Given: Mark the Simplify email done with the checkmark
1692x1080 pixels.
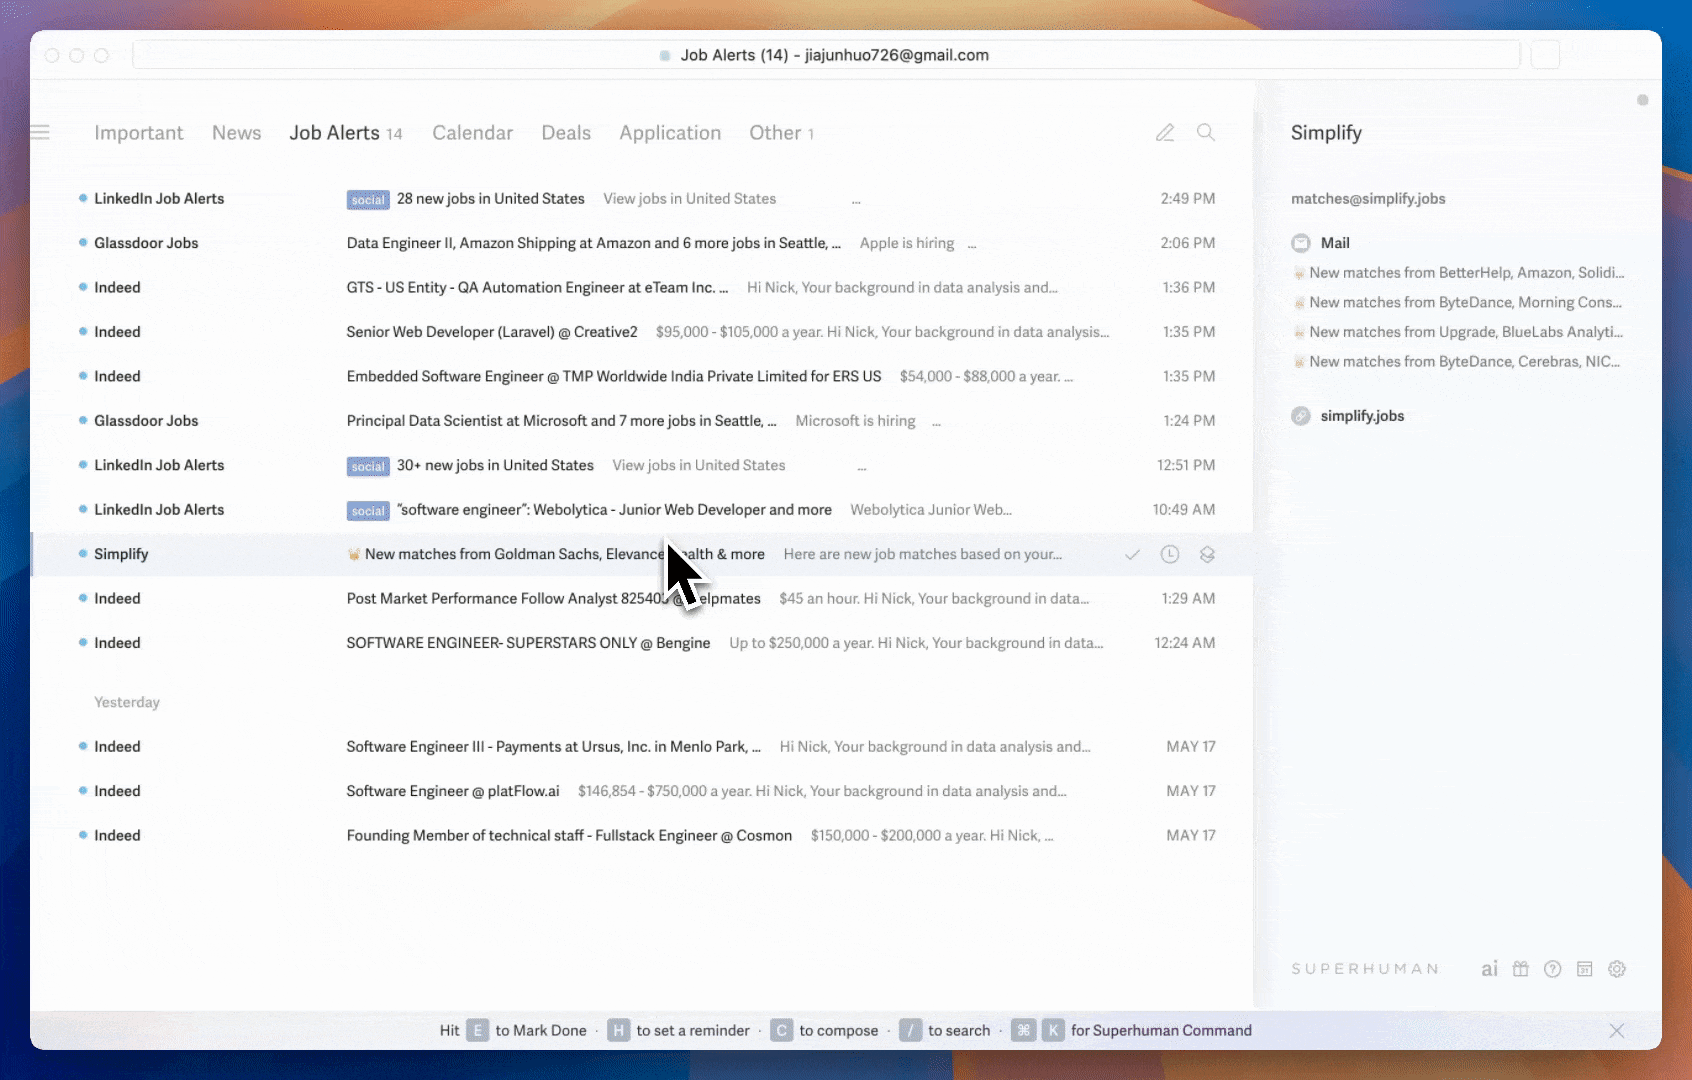Looking at the screenshot, I should pyautogui.click(x=1132, y=554).
